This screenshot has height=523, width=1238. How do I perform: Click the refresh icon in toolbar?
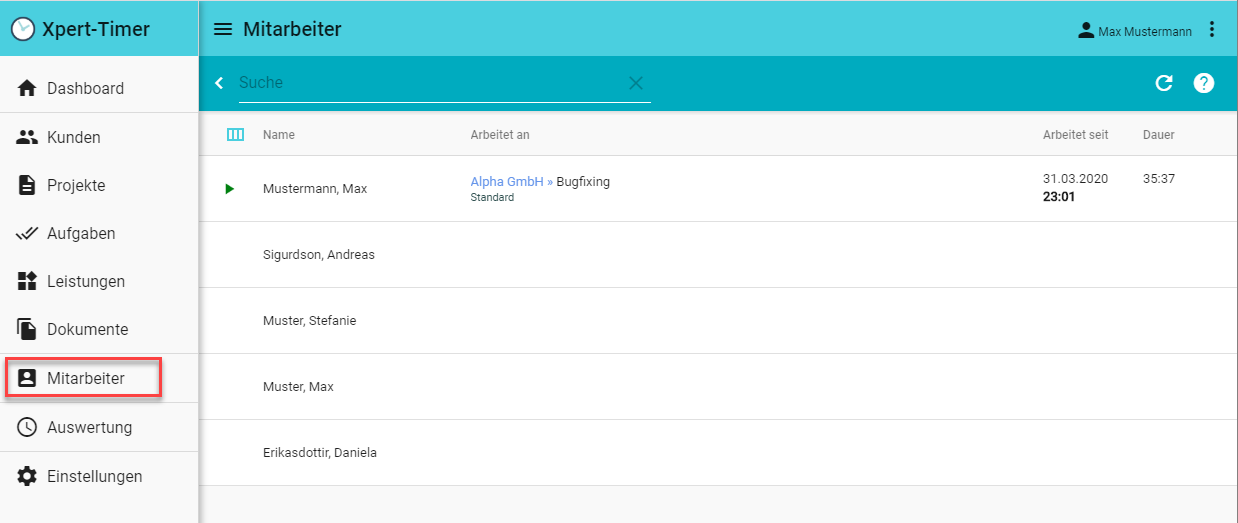(1163, 83)
